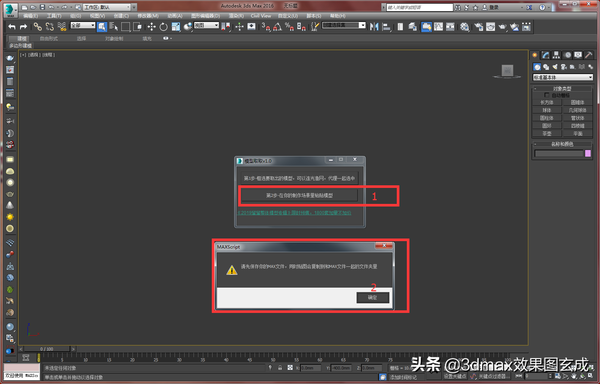Click the Unlink Selection icon
The image size is (600, 384).
tap(49, 27)
